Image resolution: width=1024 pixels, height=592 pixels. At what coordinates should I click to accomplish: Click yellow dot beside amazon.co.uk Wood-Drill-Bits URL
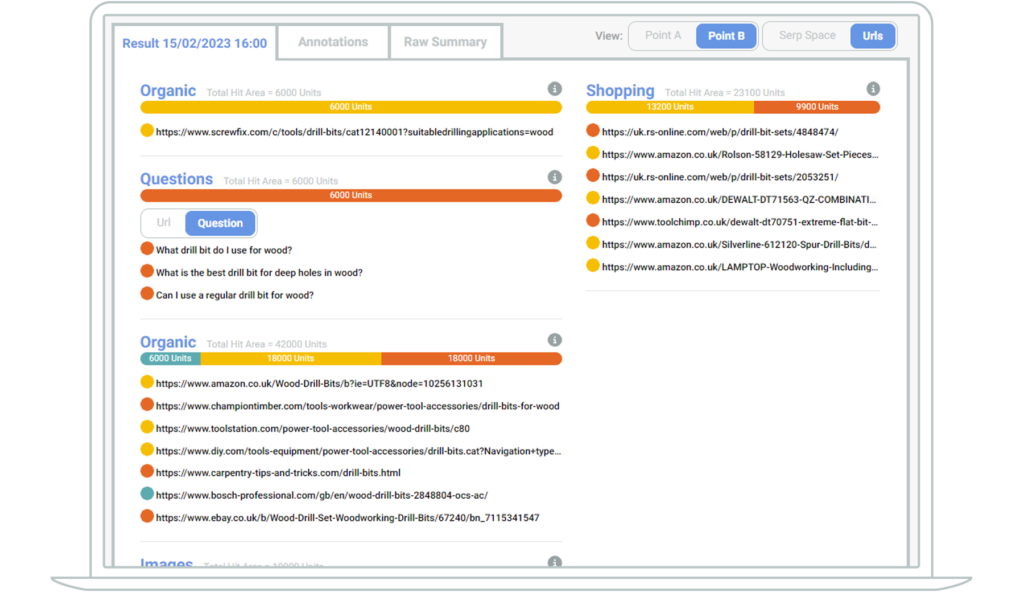(147, 382)
